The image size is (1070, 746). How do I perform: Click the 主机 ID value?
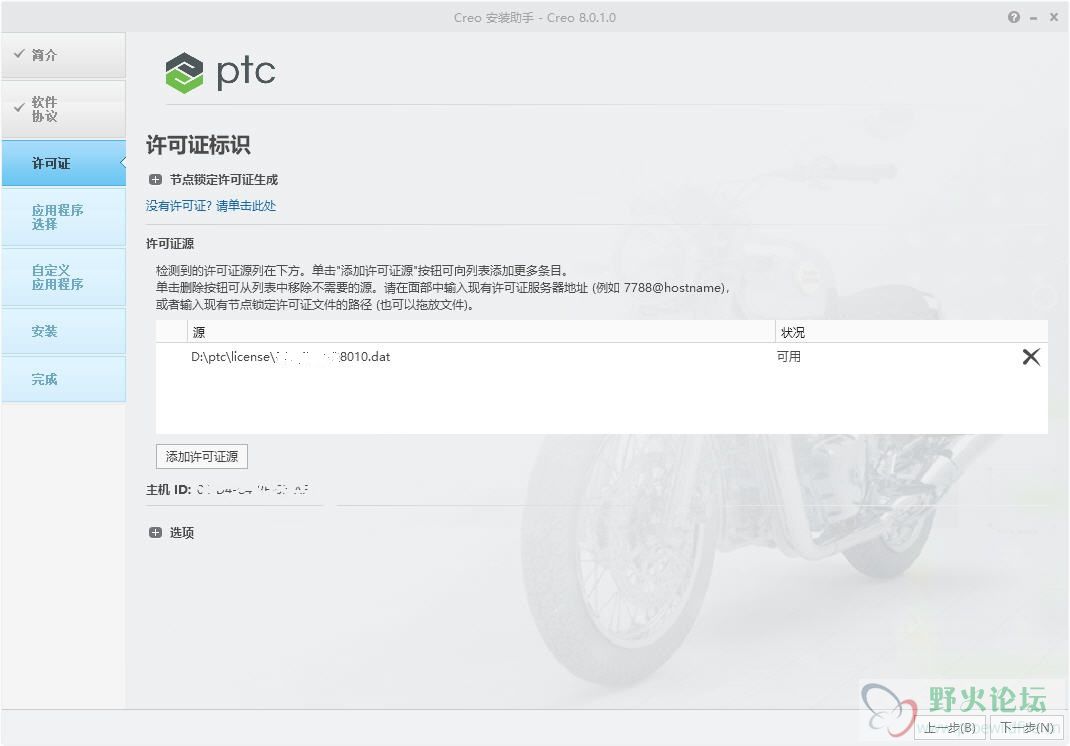coord(252,489)
